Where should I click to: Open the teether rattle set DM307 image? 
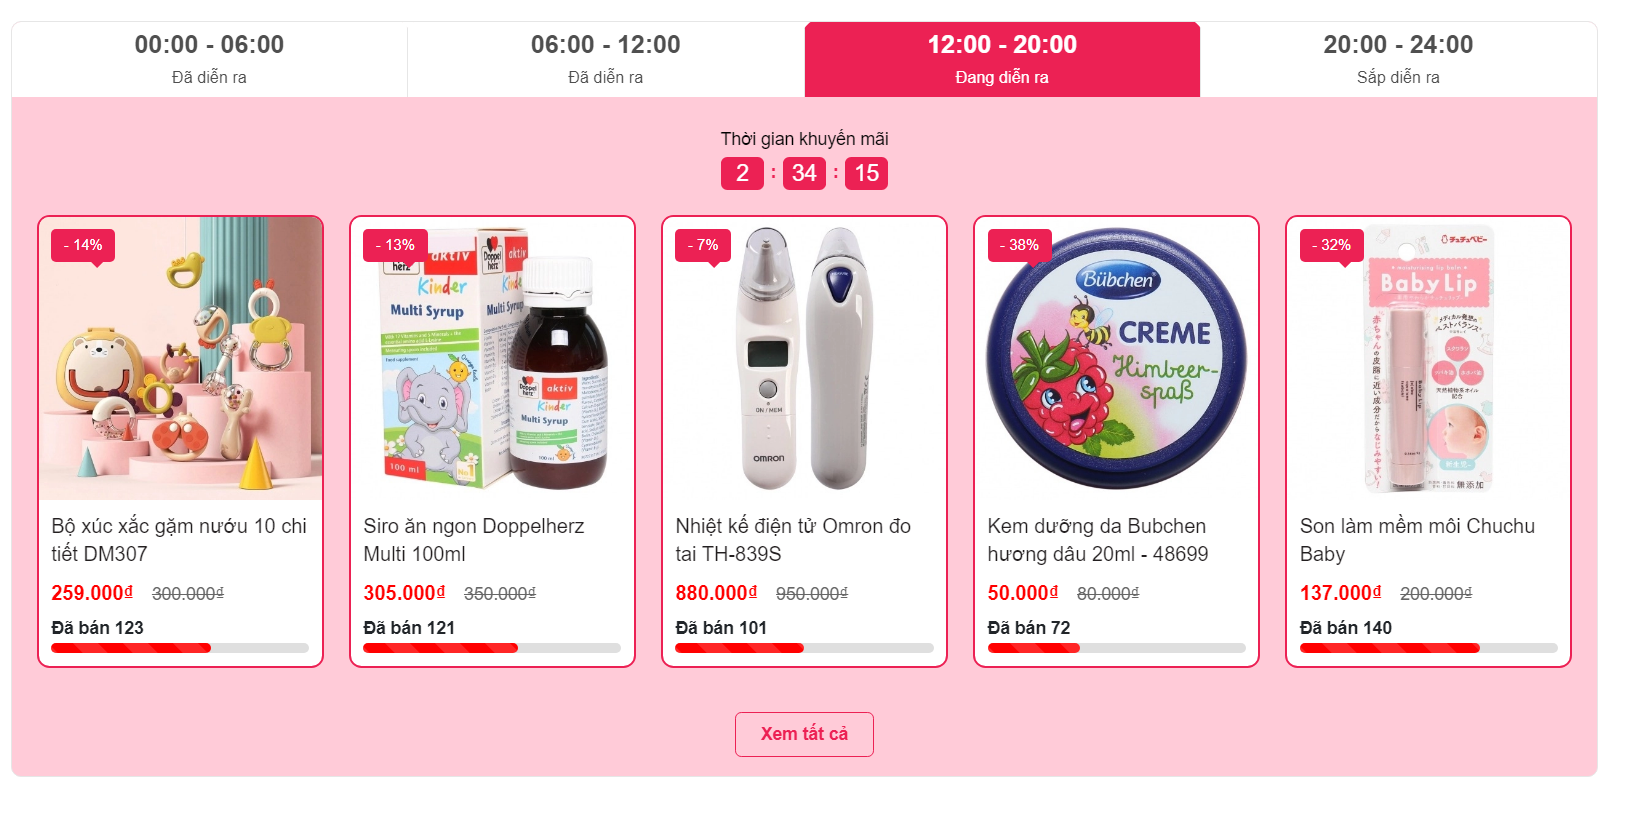pos(181,359)
